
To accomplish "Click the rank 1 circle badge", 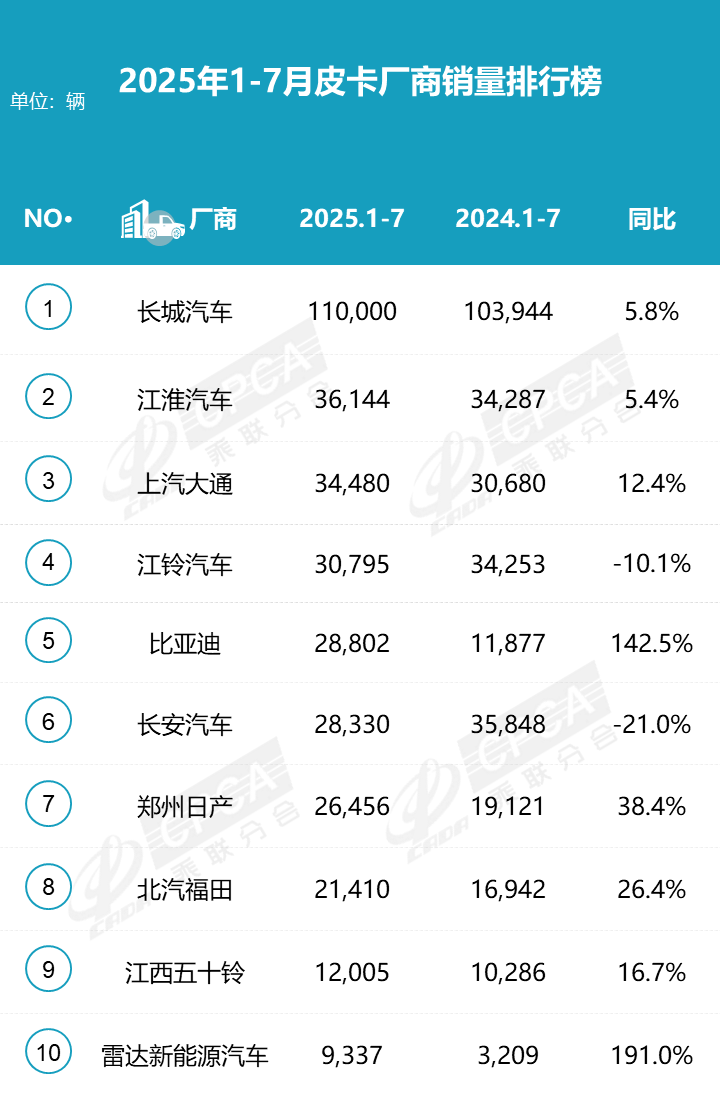I will click(49, 309).
